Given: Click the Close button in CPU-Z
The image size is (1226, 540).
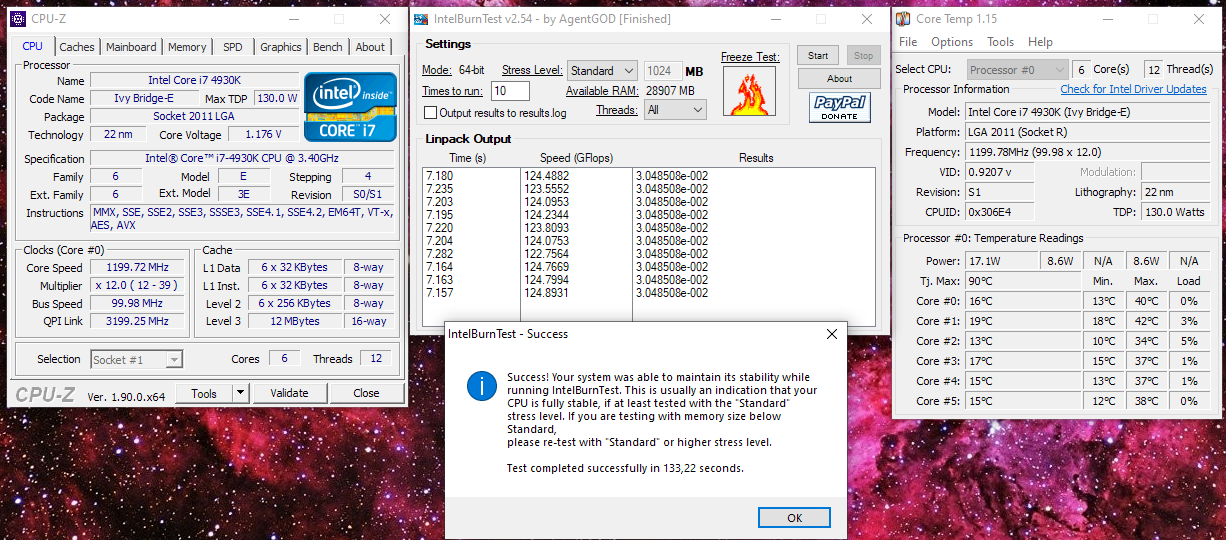Looking at the screenshot, I should pyautogui.click(x=366, y=393).
